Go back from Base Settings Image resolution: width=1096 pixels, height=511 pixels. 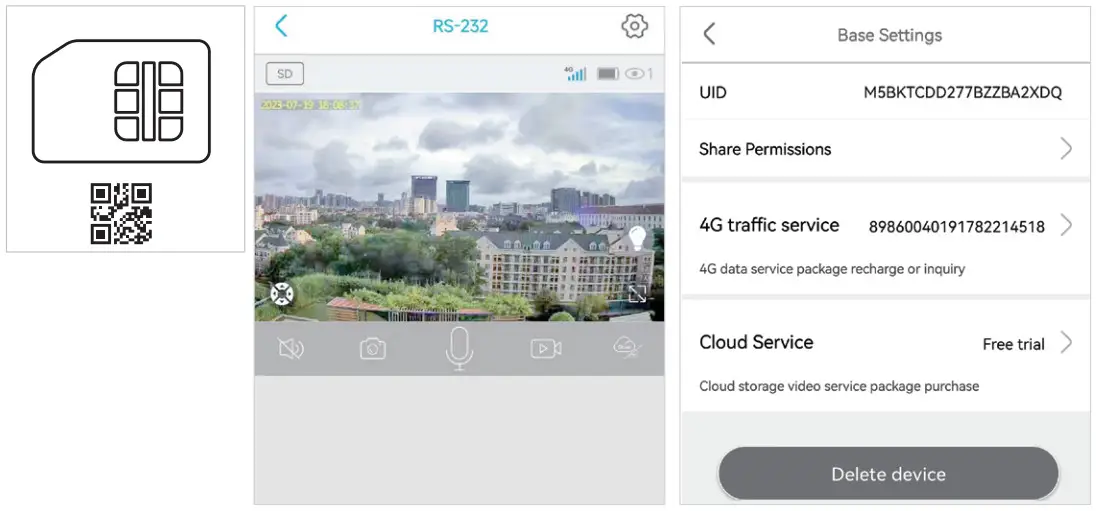click(x=709, y=35)
